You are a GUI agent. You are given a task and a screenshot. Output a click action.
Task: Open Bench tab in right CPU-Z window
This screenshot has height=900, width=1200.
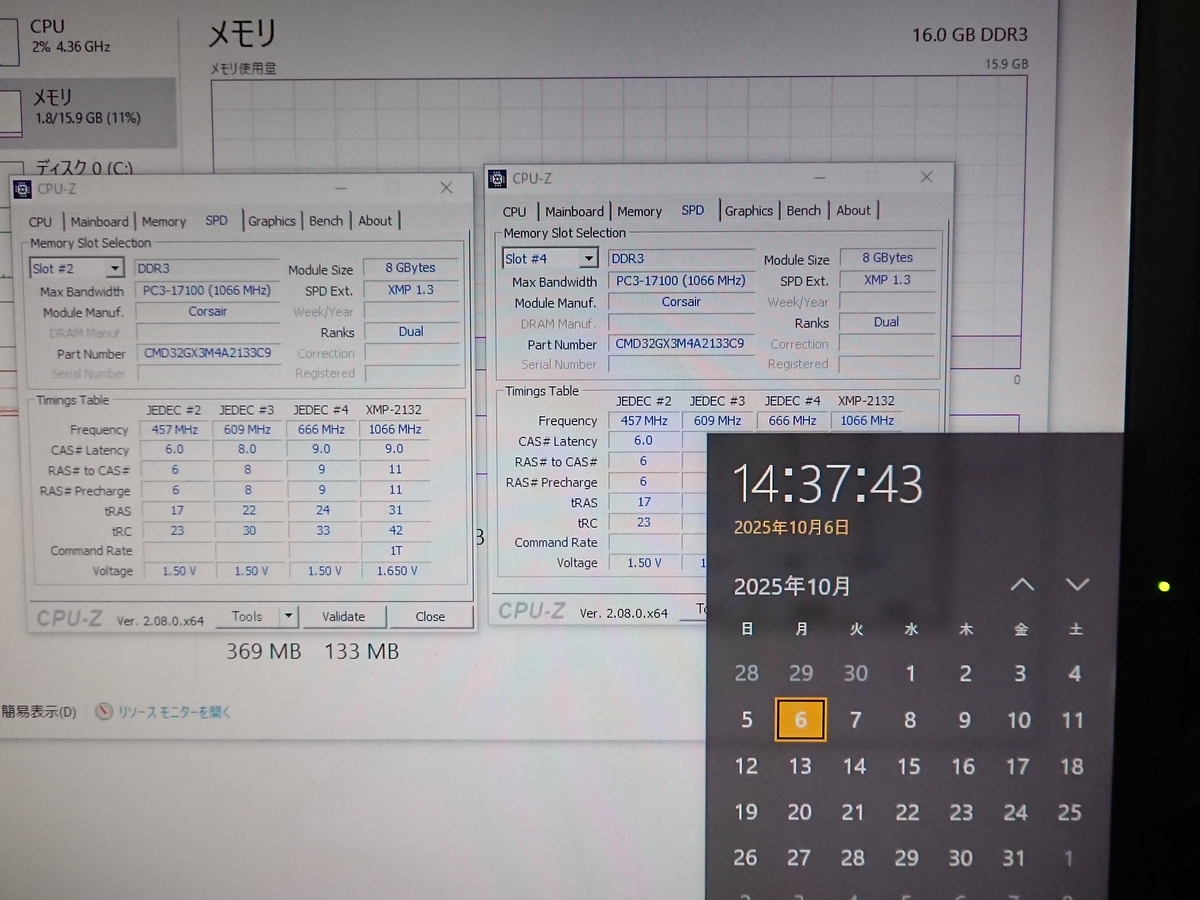[x=803, y=211]
